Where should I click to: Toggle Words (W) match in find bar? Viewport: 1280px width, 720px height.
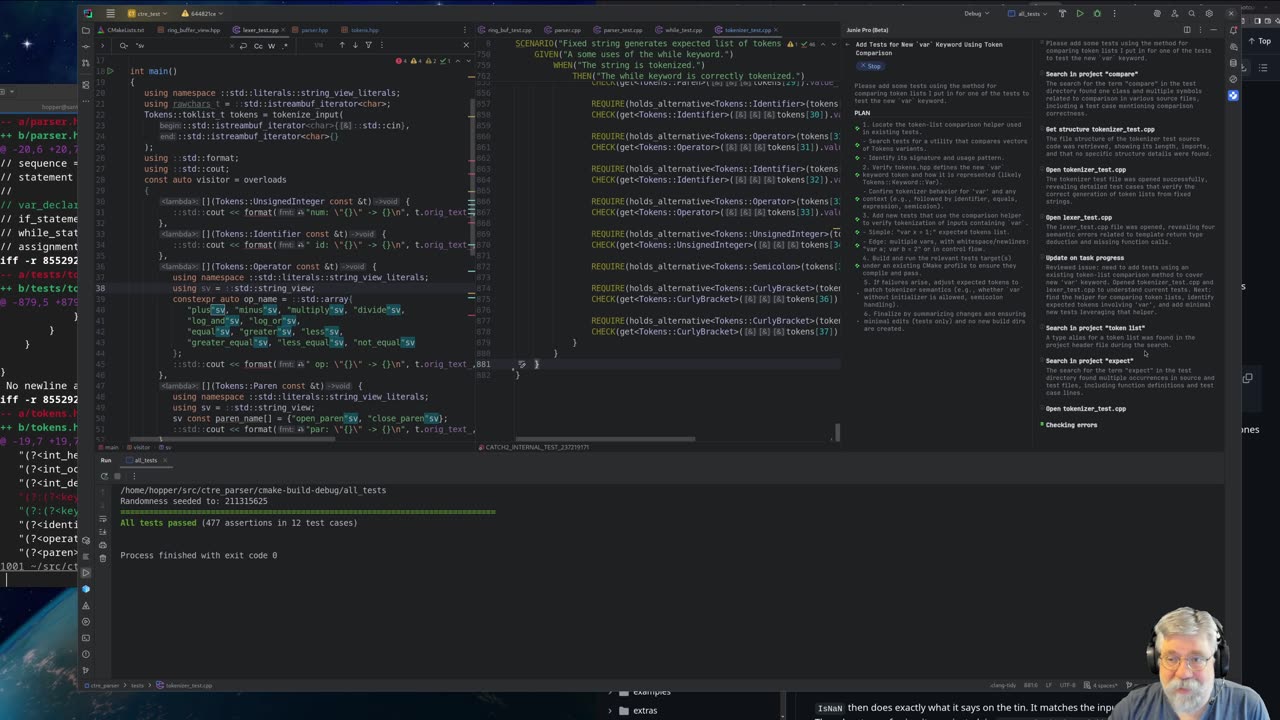pos(272,45)
